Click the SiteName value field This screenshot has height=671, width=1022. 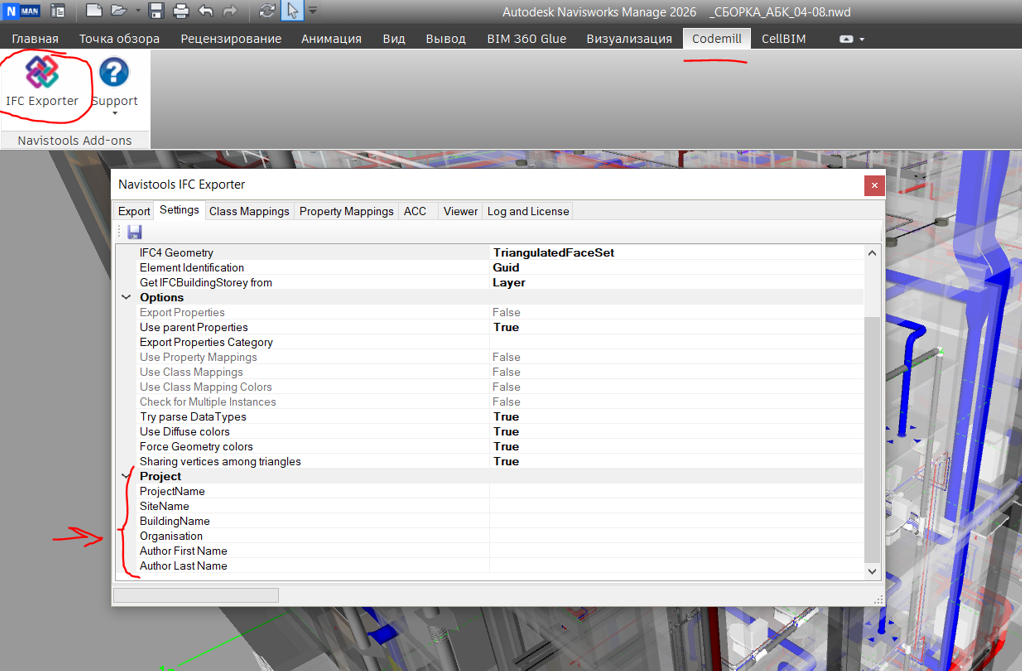pos(677,506)
